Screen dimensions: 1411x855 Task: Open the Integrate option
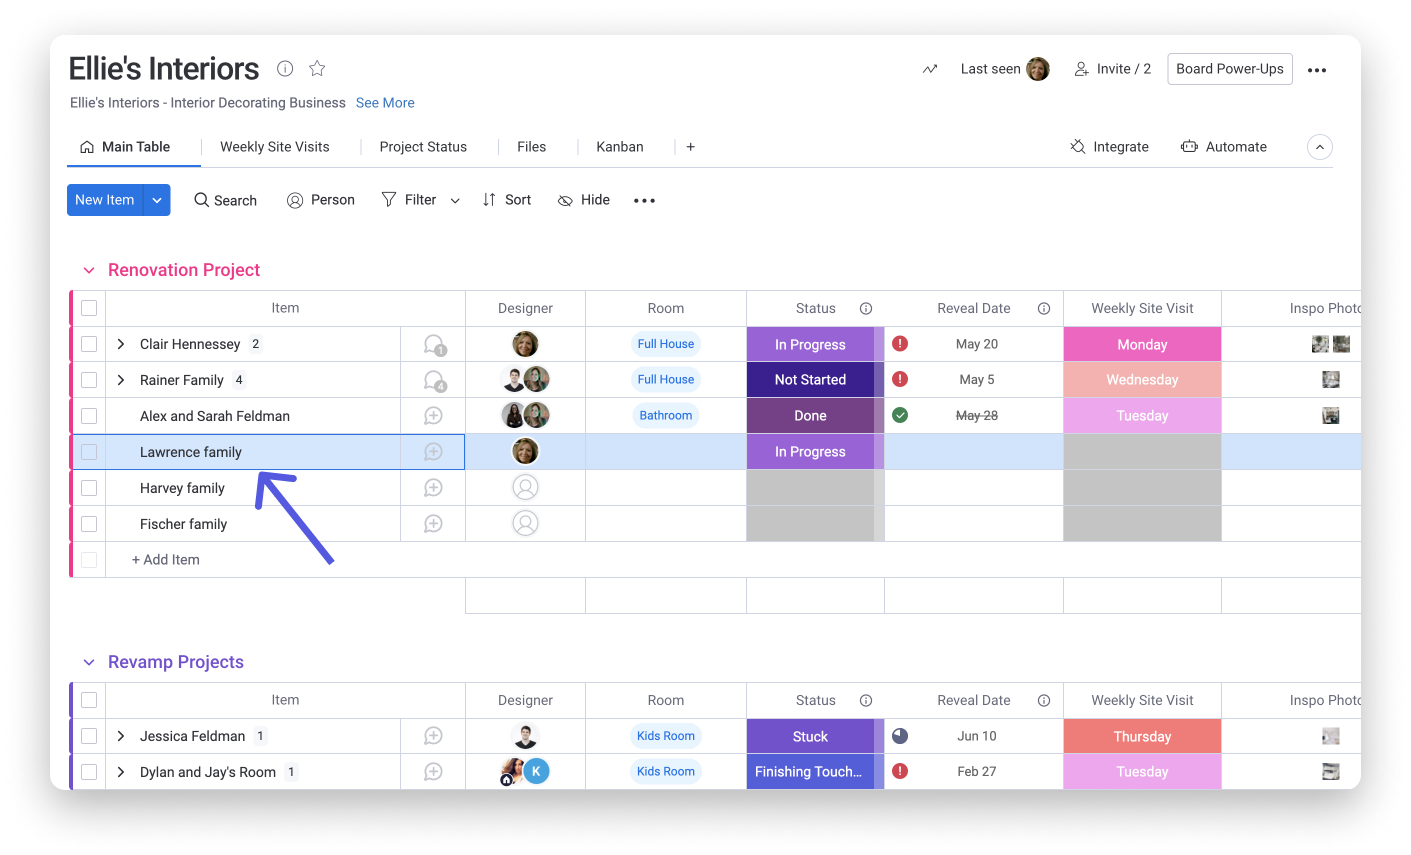click(1109, 147)
